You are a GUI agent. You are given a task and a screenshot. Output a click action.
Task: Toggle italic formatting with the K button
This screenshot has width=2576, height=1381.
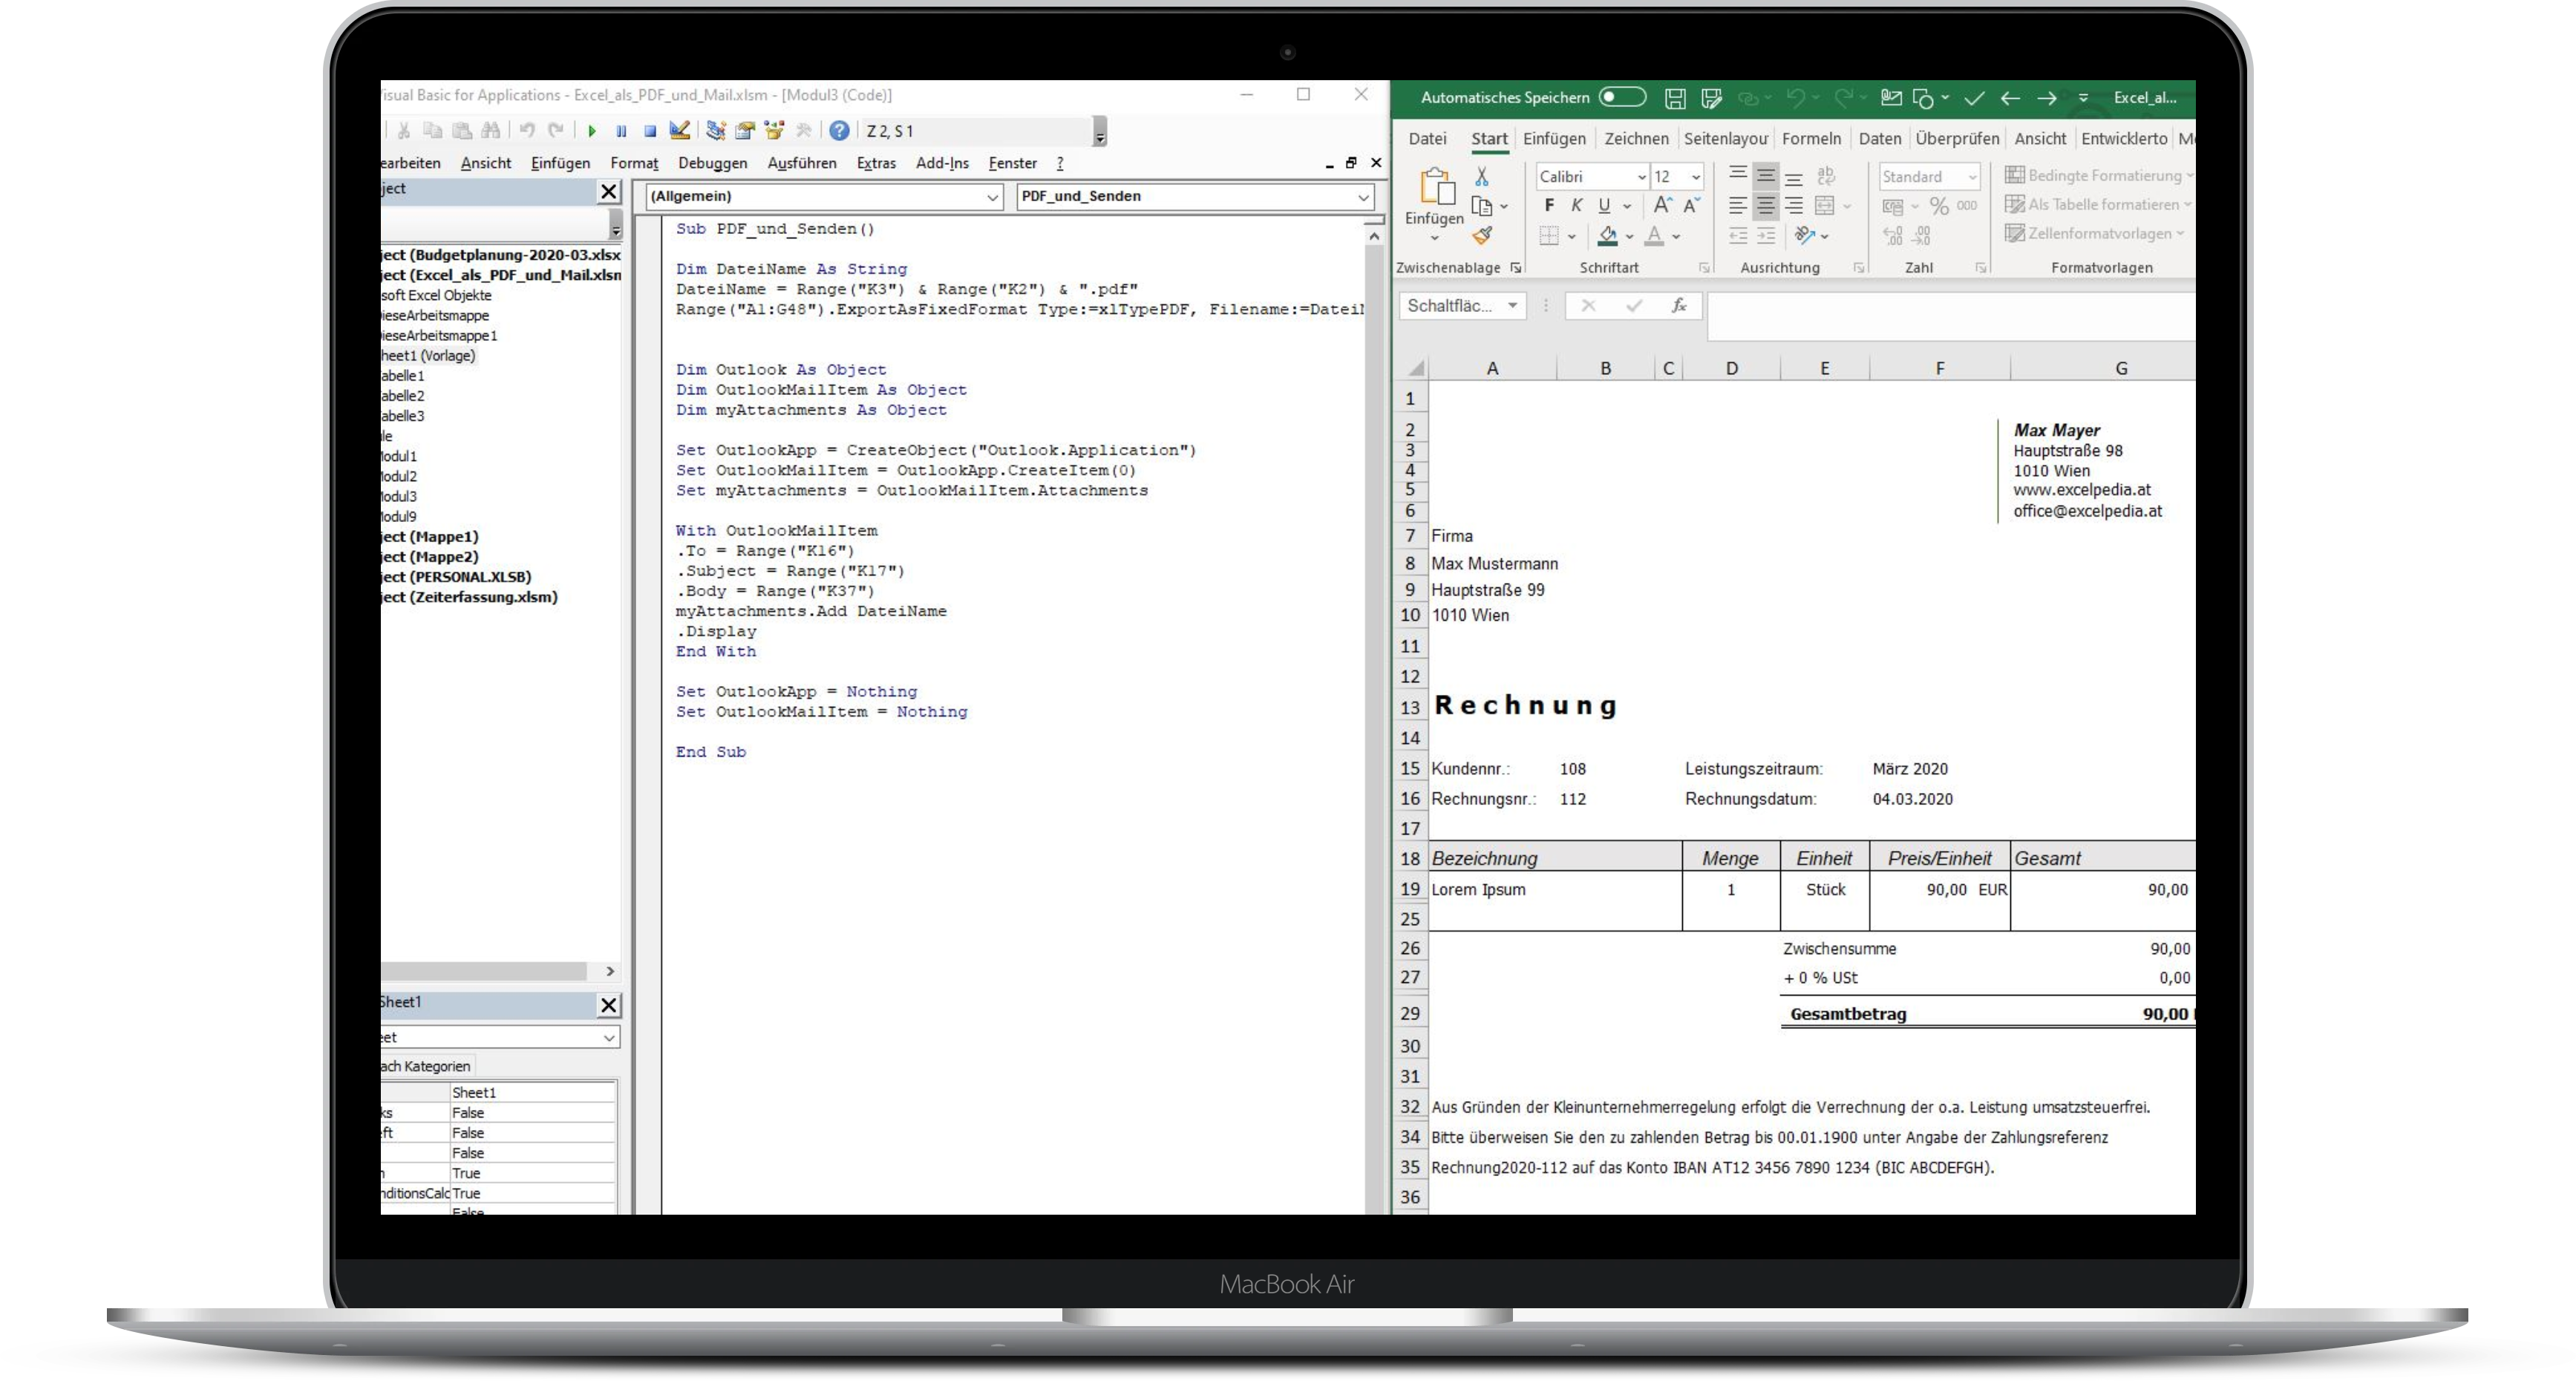(1577, 206)
